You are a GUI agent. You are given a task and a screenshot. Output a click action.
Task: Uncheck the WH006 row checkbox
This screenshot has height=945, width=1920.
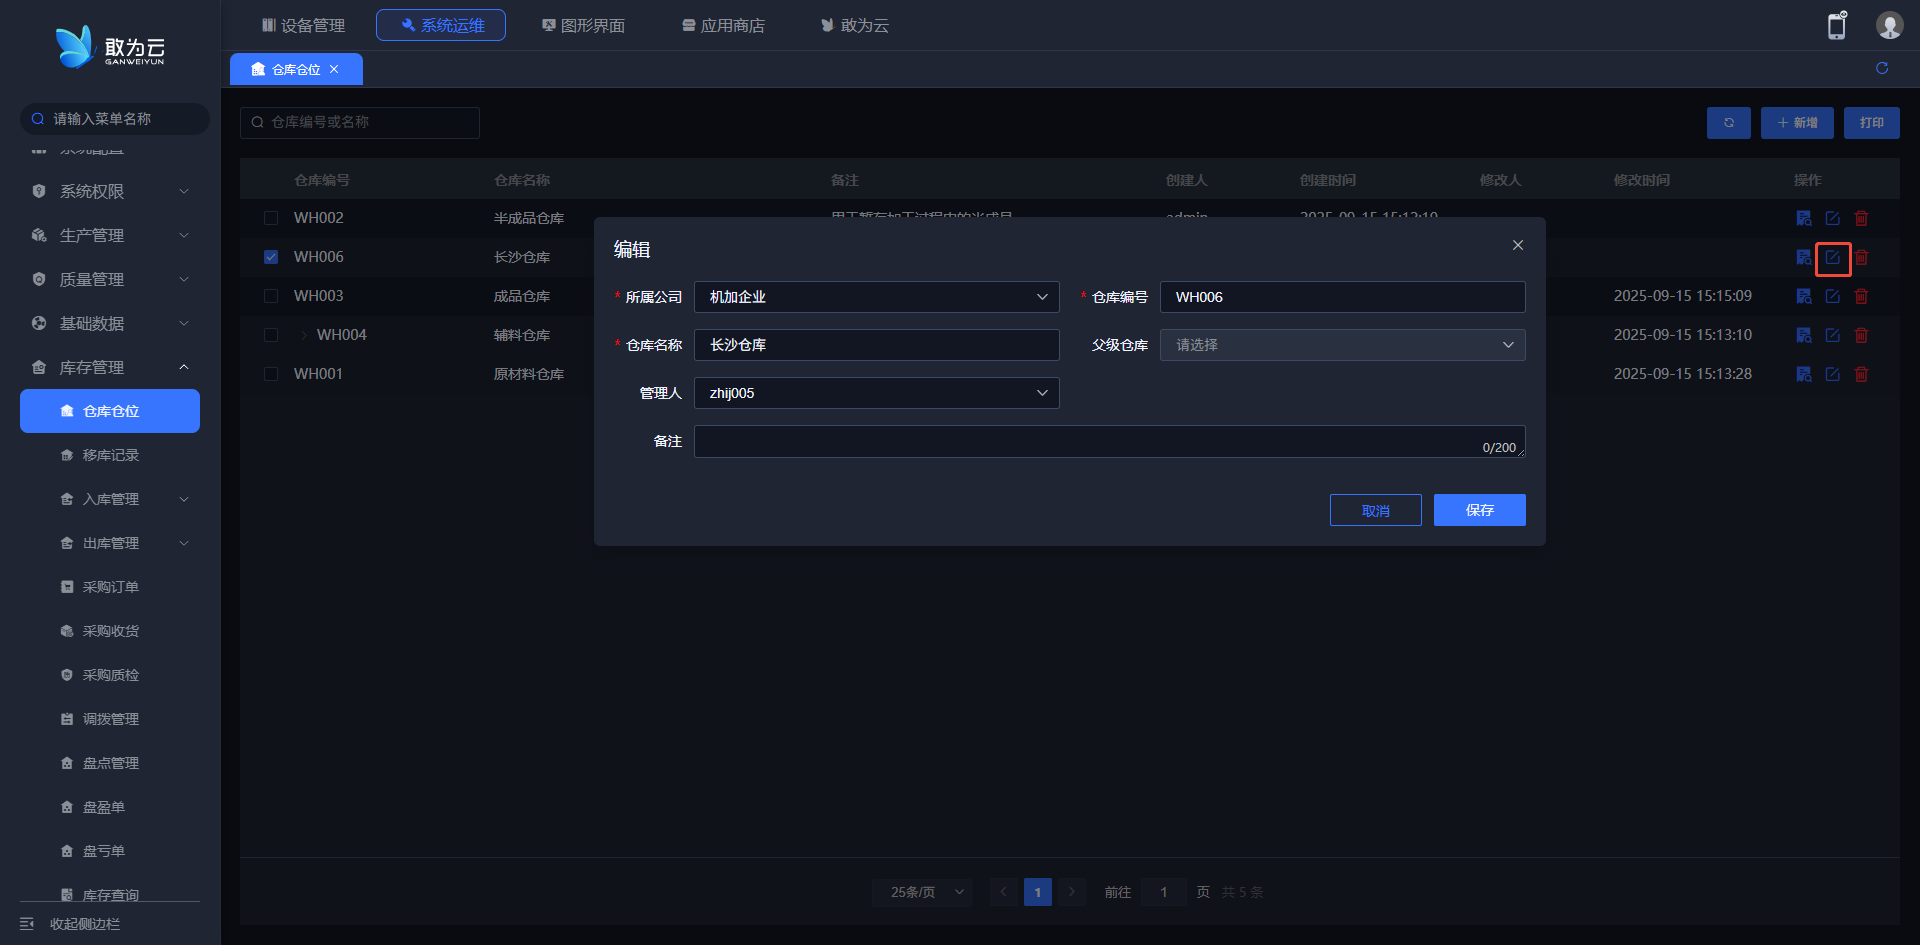tap(271, 257)
